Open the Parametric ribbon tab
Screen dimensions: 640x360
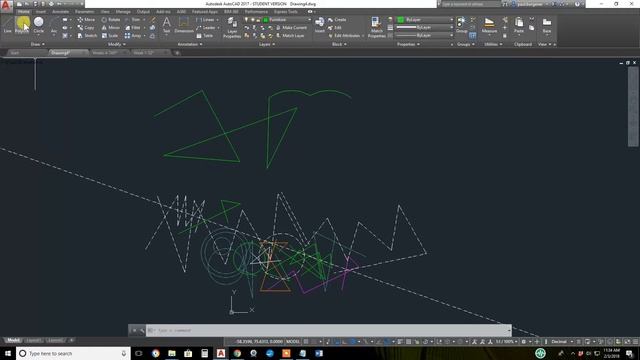click(x=84, y=11)
